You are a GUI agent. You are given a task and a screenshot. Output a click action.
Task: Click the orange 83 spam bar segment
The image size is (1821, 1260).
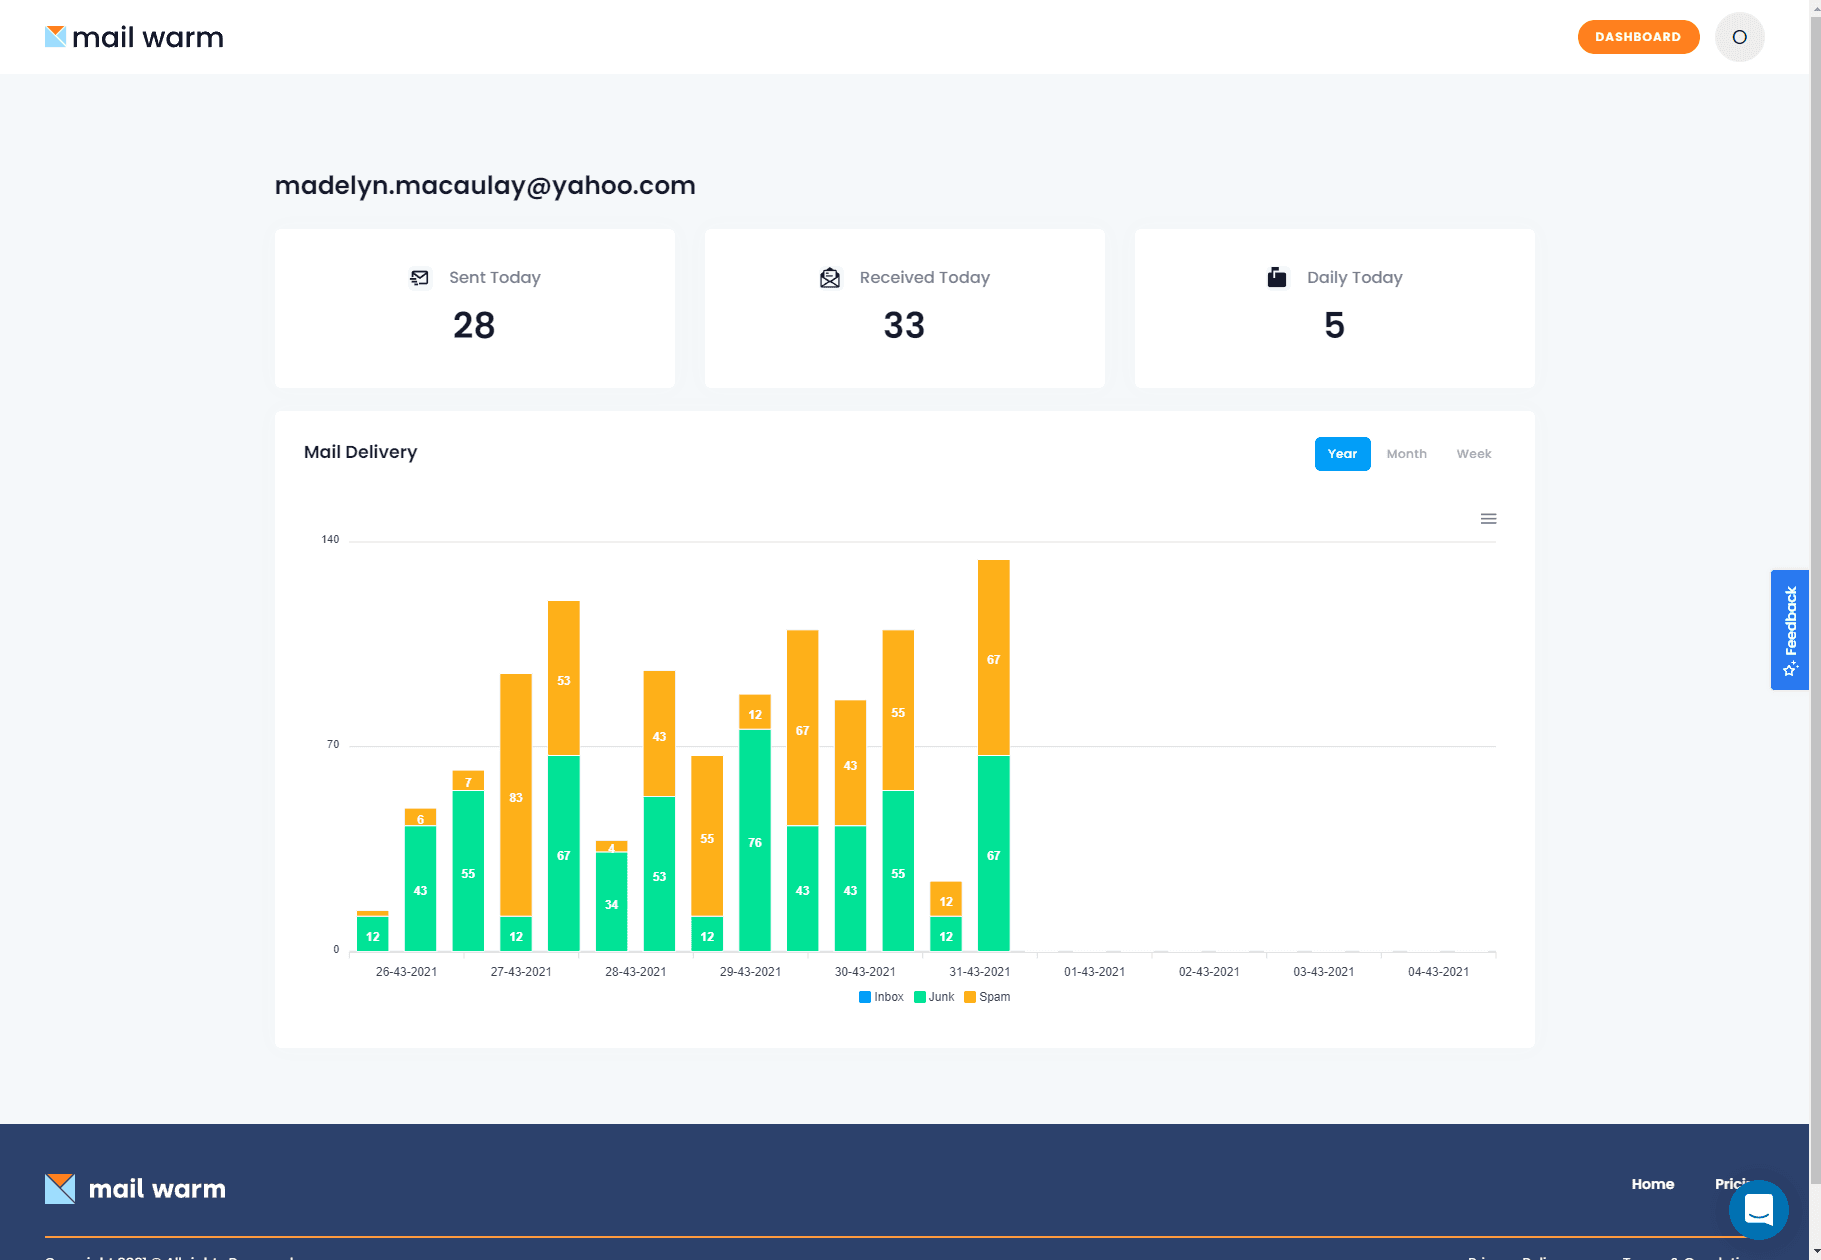coord(516,795)
